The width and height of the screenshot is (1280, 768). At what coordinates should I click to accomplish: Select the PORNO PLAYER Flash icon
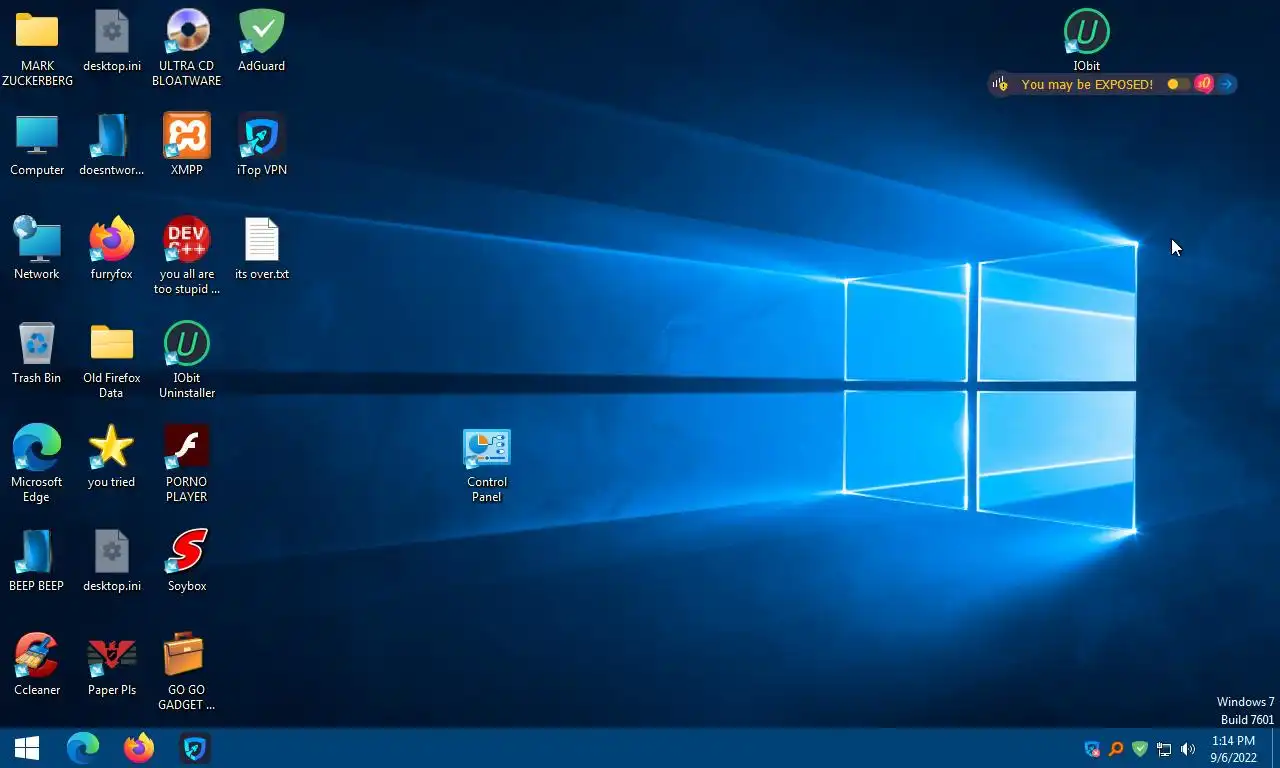coord(187,448)
